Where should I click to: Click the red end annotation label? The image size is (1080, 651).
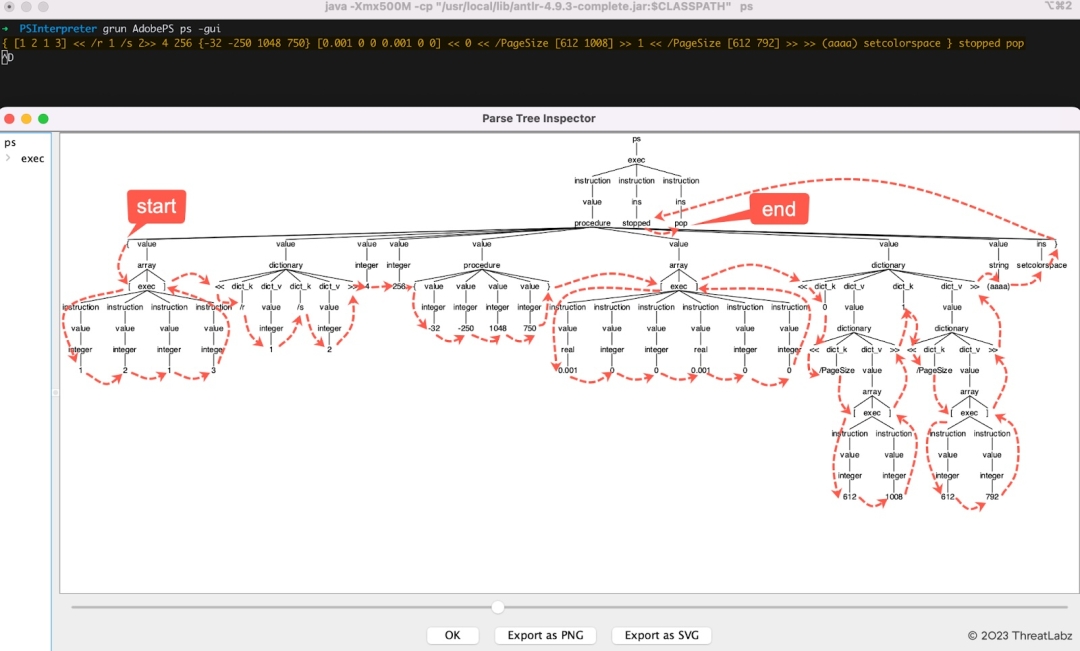(x=779, y=208)
